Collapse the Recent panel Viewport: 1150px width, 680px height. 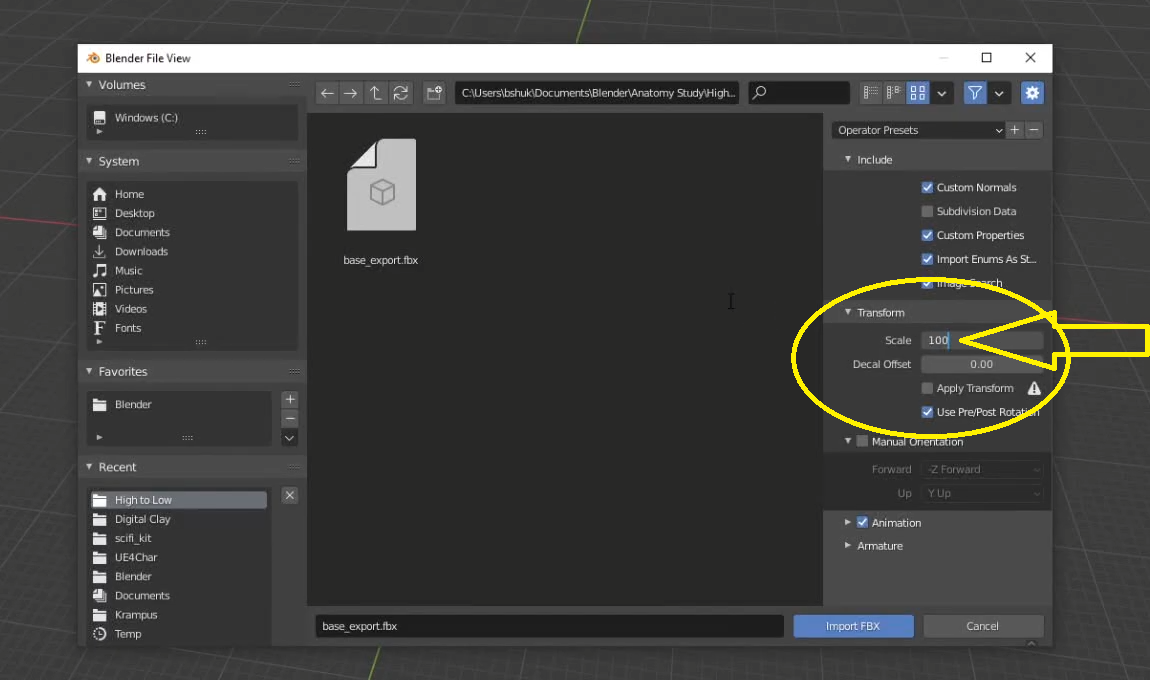coord(89,467)
